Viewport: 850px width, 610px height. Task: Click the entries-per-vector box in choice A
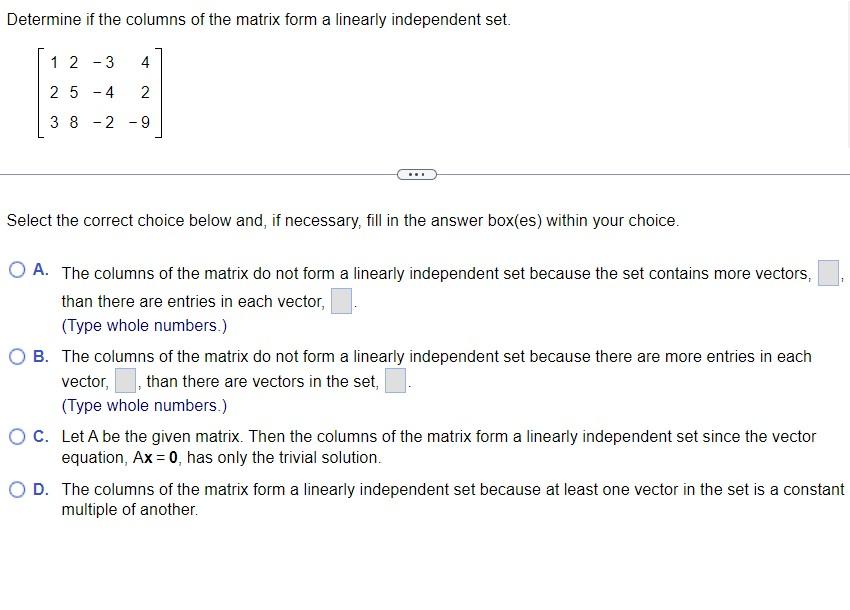tap(340, 299)
